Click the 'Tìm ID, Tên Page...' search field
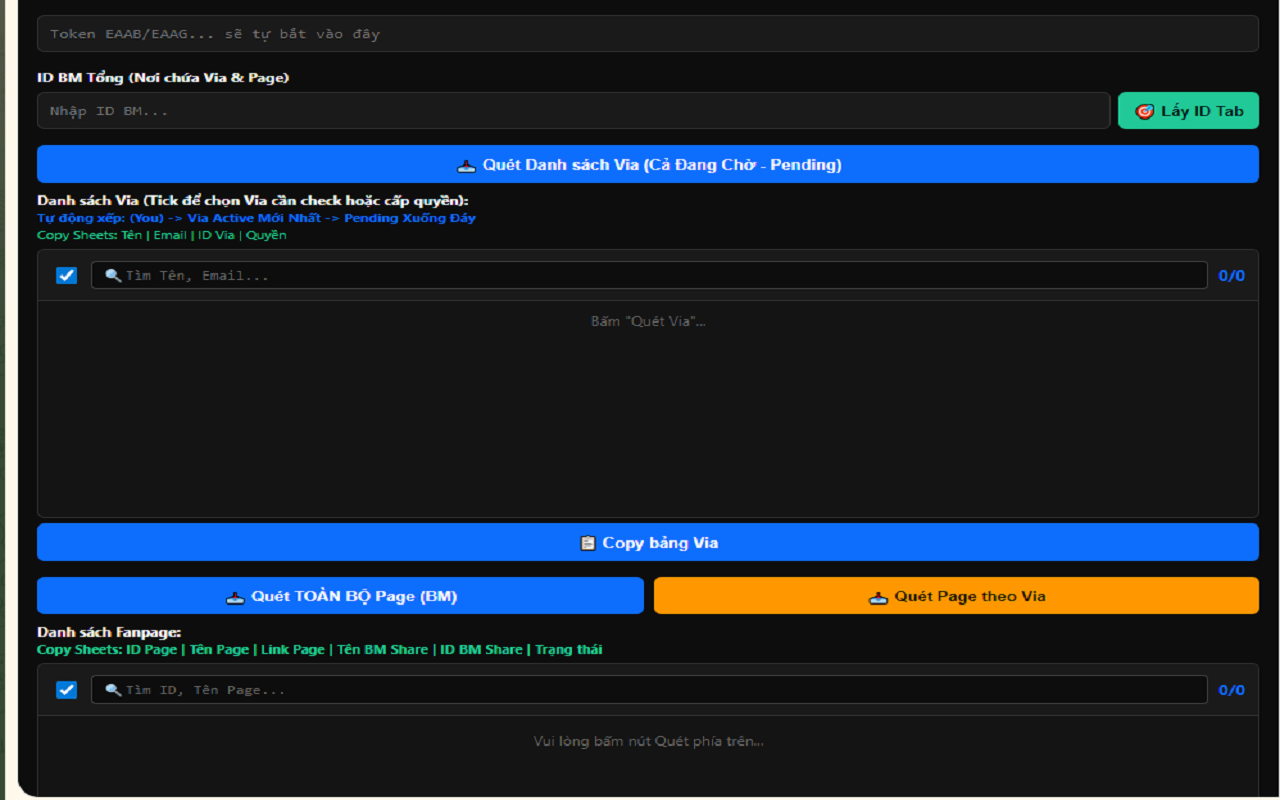 point(649,690)
